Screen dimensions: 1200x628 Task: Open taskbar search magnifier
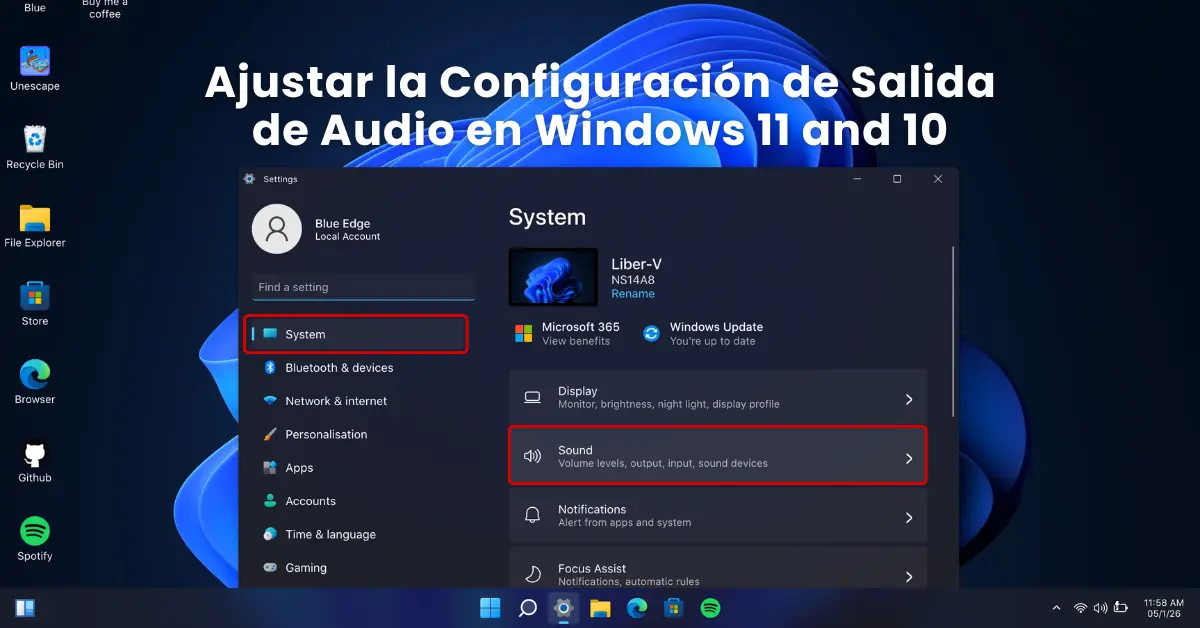coord(528,607)
